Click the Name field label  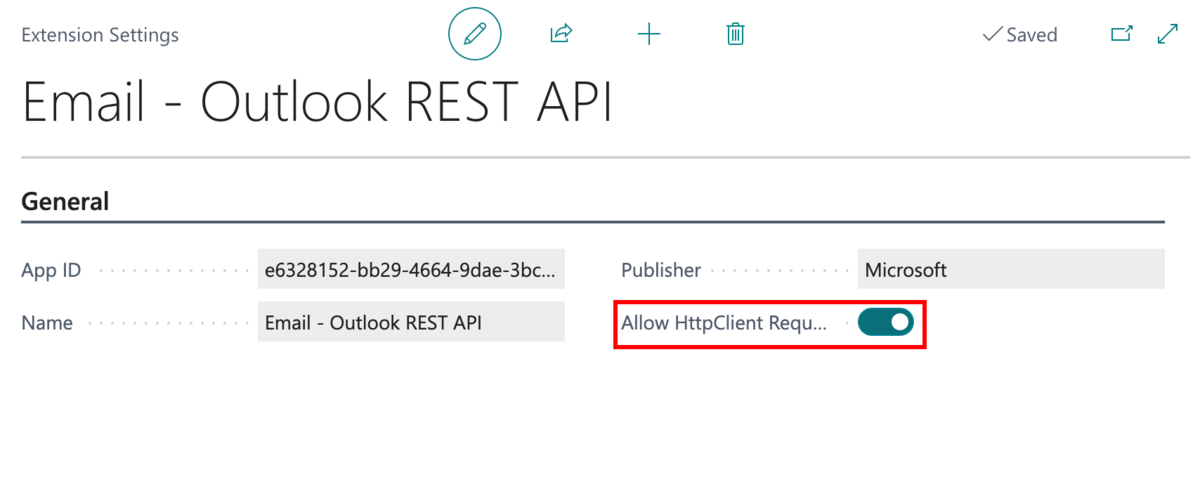pyautogui.click(x=47, y=323)
